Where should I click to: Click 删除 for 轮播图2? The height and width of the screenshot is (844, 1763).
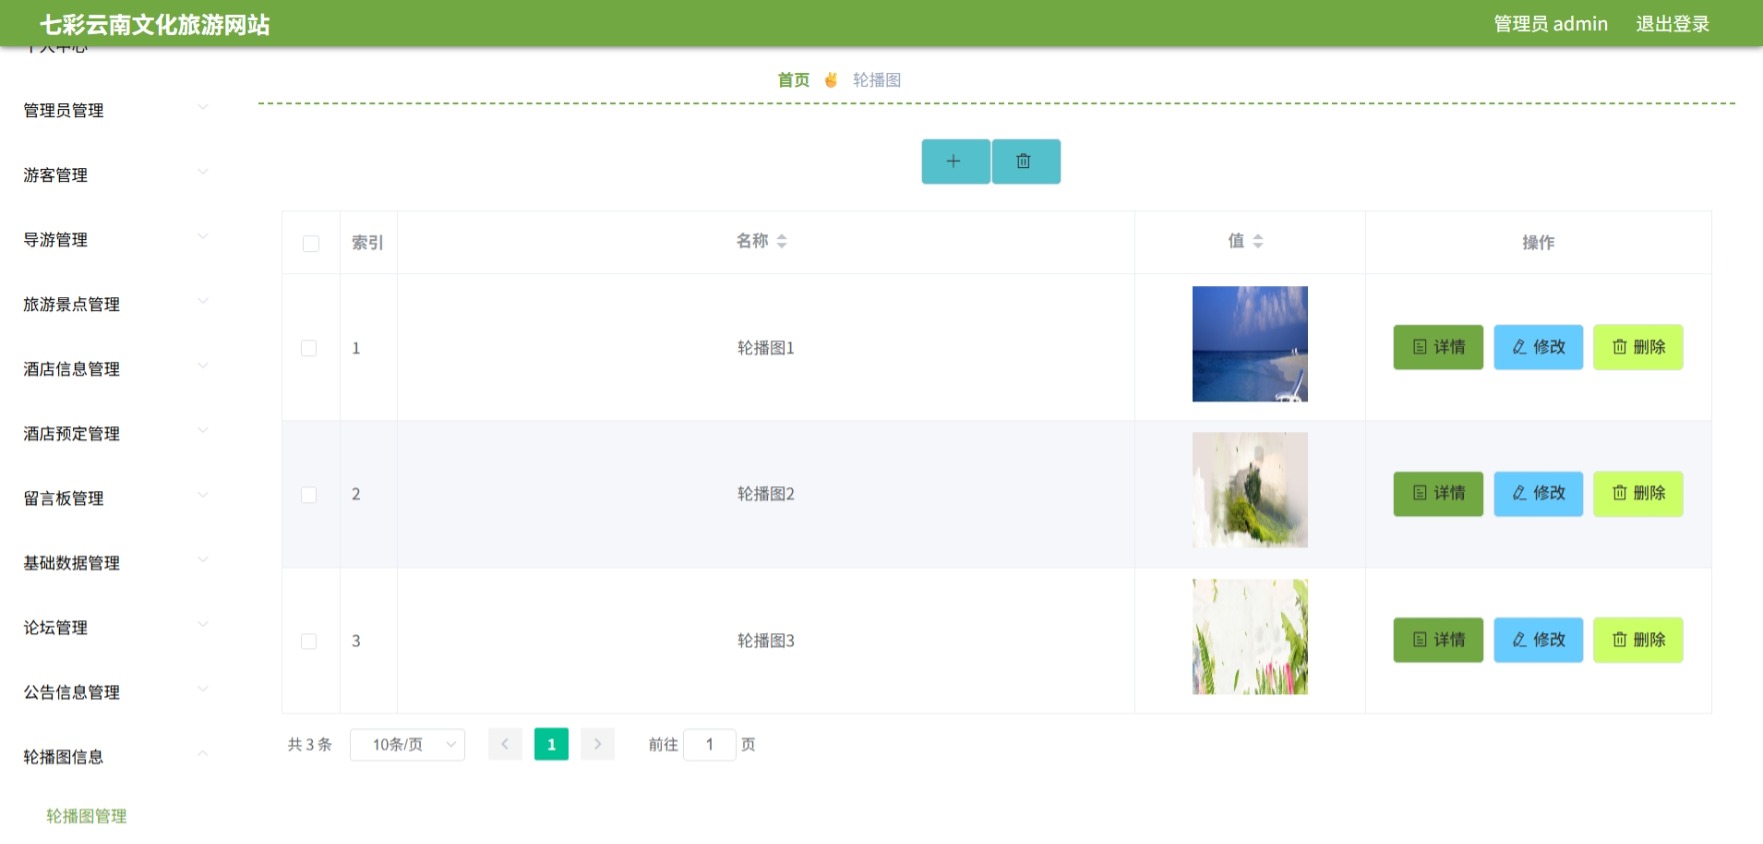[1638, 493]
